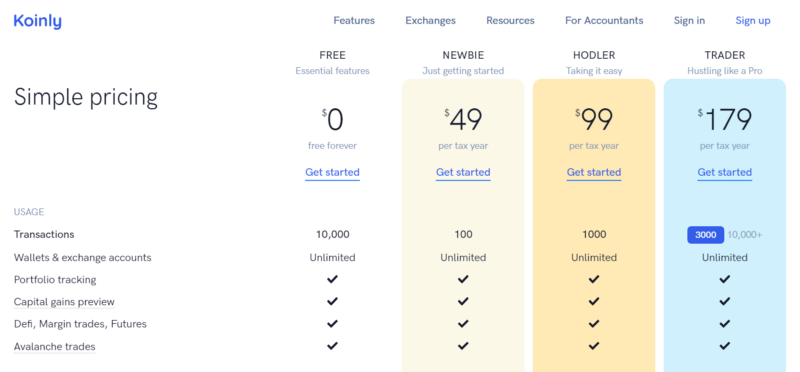Viewport: 800px width, 372px height.
Task: Click the Avalanche trades label
Action: (55, 346)
